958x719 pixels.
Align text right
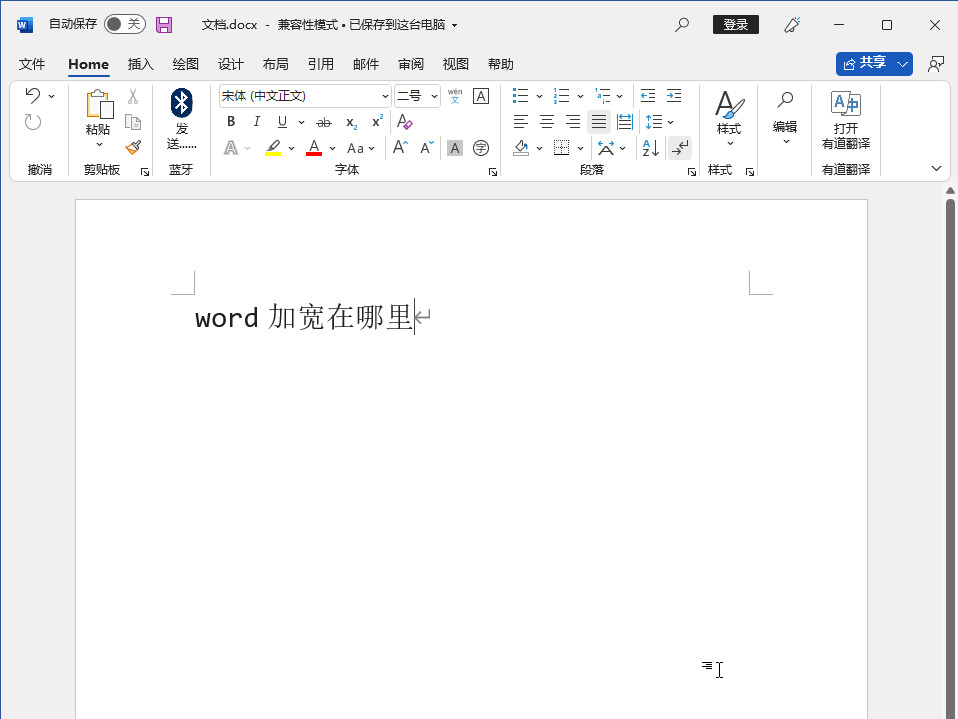click(x=572, y=122)
